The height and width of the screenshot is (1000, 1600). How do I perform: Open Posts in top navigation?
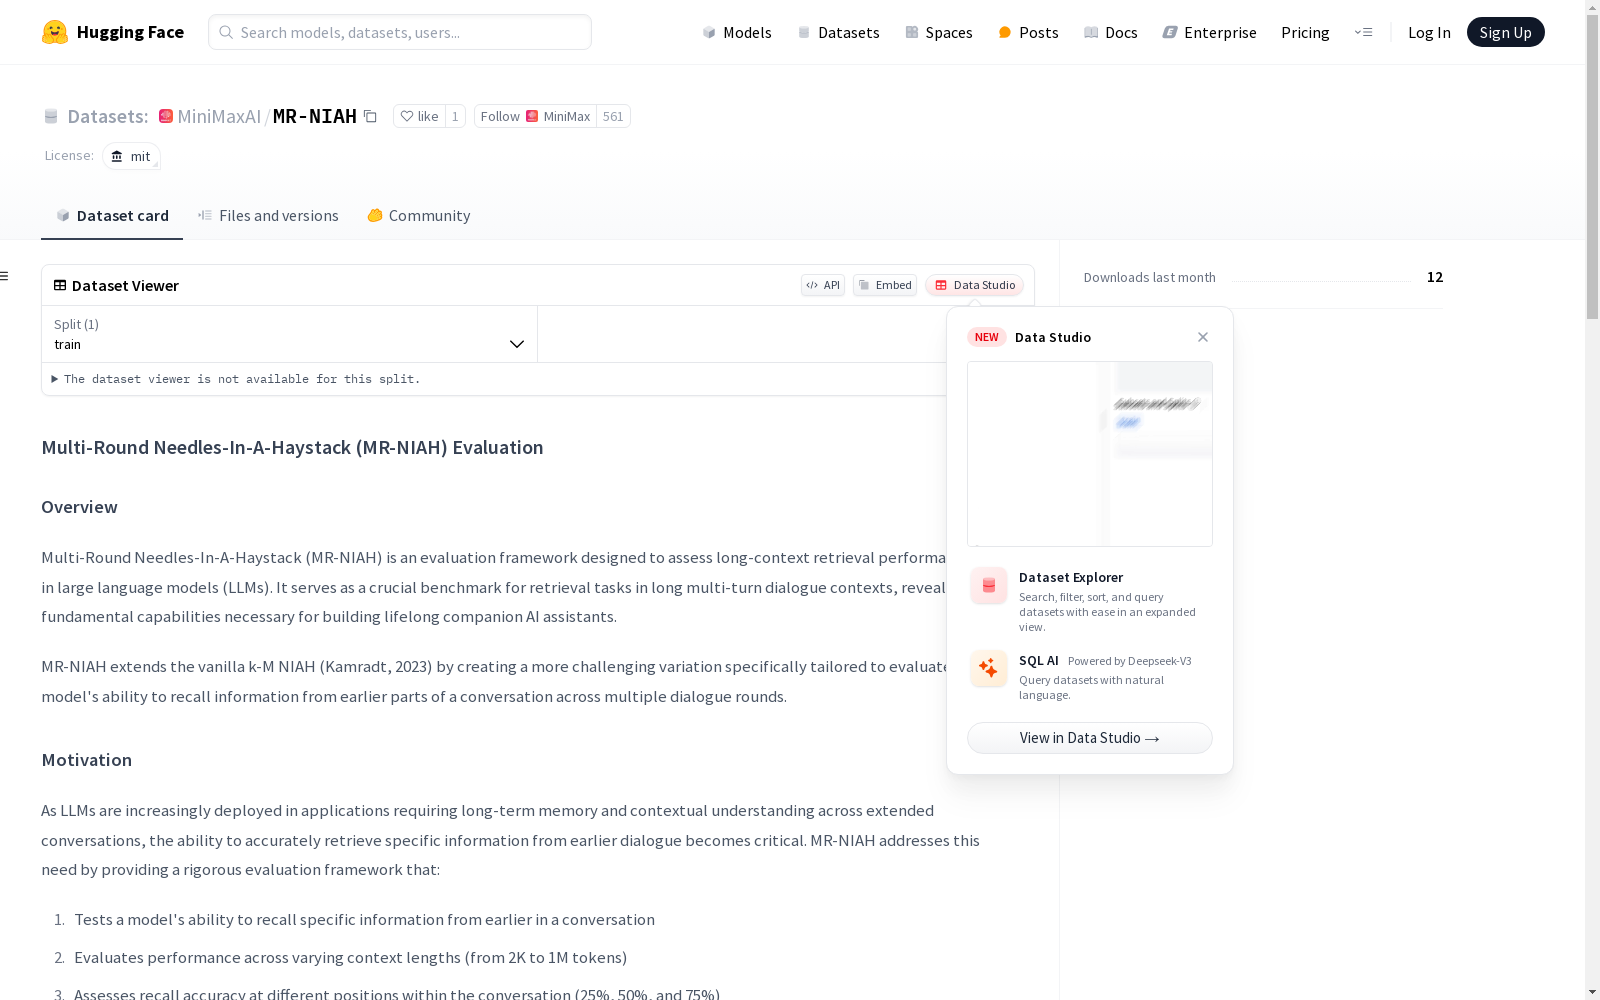click(x=1028, y=32)
